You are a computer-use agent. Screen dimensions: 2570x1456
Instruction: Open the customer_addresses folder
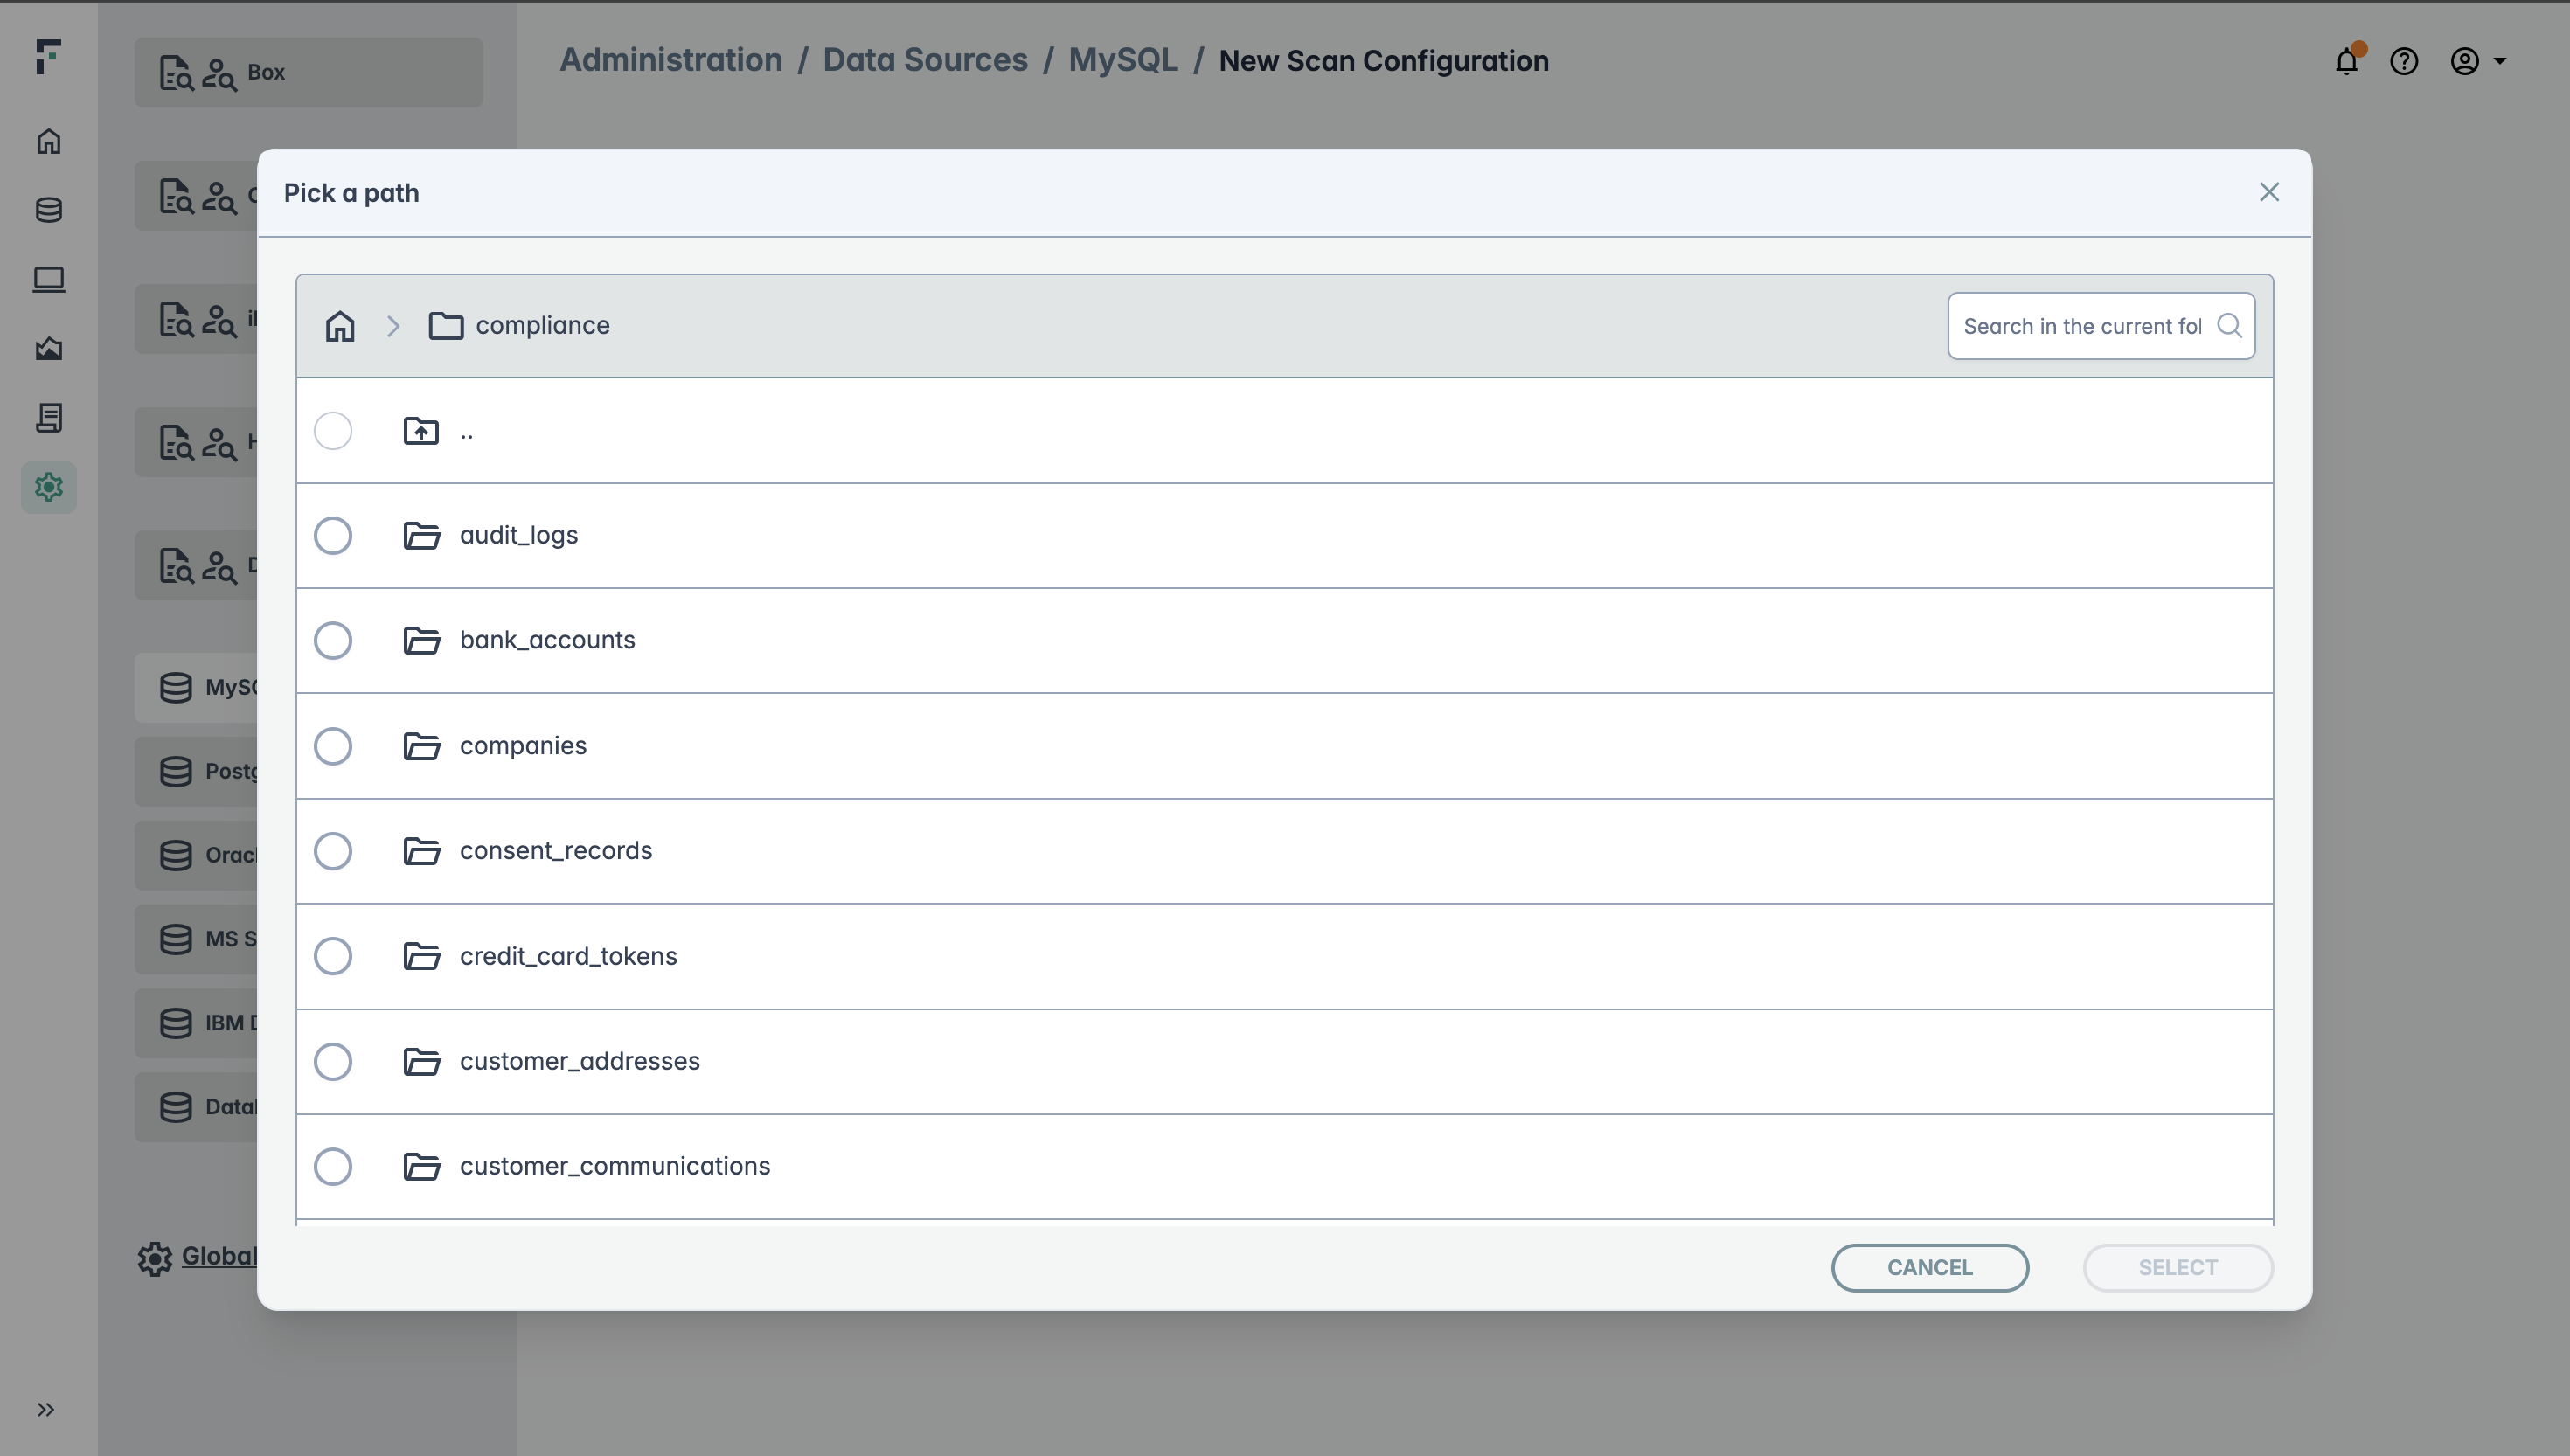[579, 1061]
